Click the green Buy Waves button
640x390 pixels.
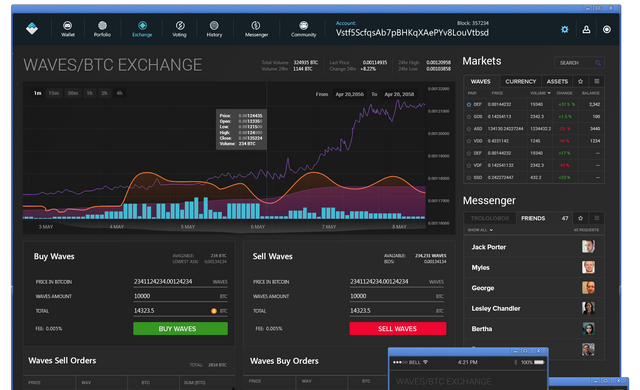point(180,328)
